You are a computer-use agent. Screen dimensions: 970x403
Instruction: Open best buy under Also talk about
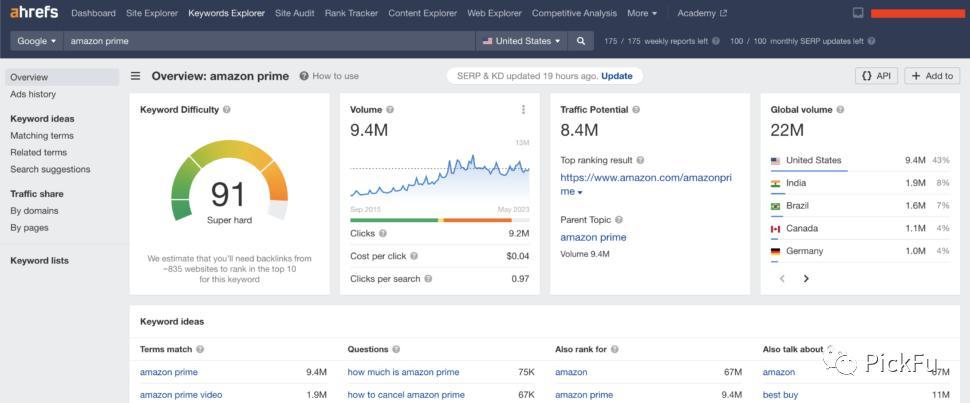point(780,395)
